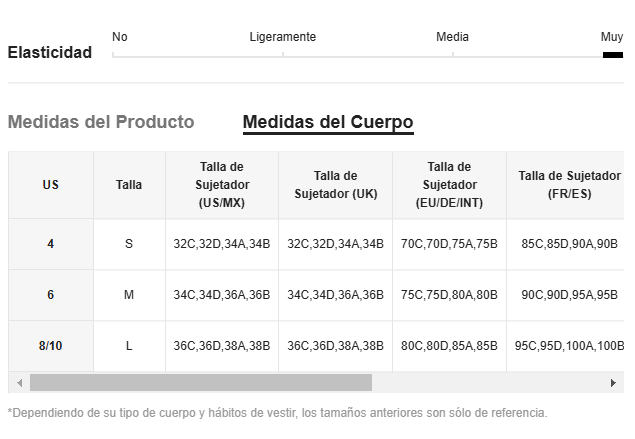Click the Talla de Sujetador (UK) header
Viewport: 635px width, 439px height.
point(335,185)
